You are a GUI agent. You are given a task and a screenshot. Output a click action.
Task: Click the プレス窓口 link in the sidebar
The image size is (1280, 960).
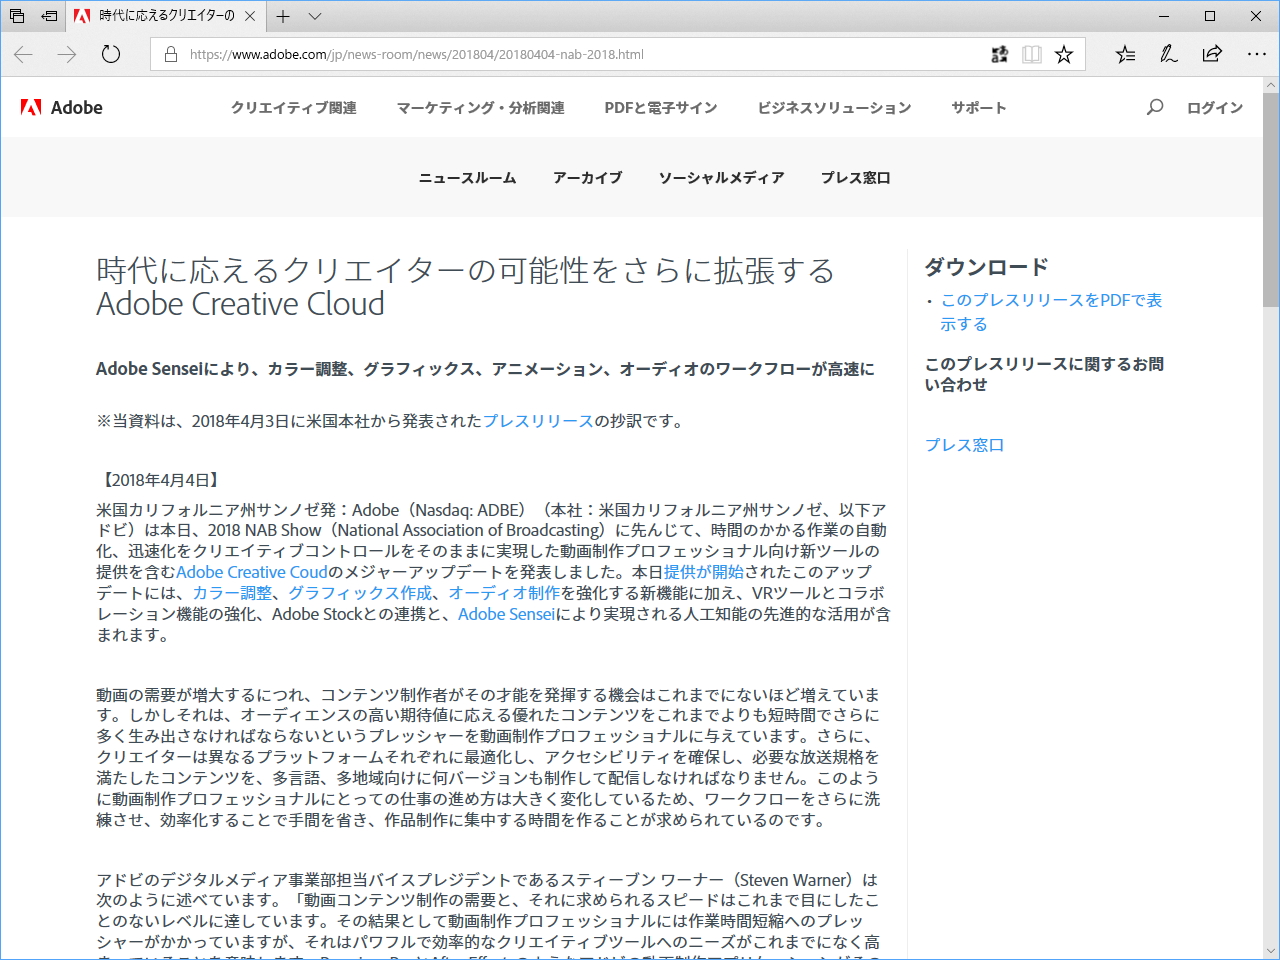pos(965,445)
